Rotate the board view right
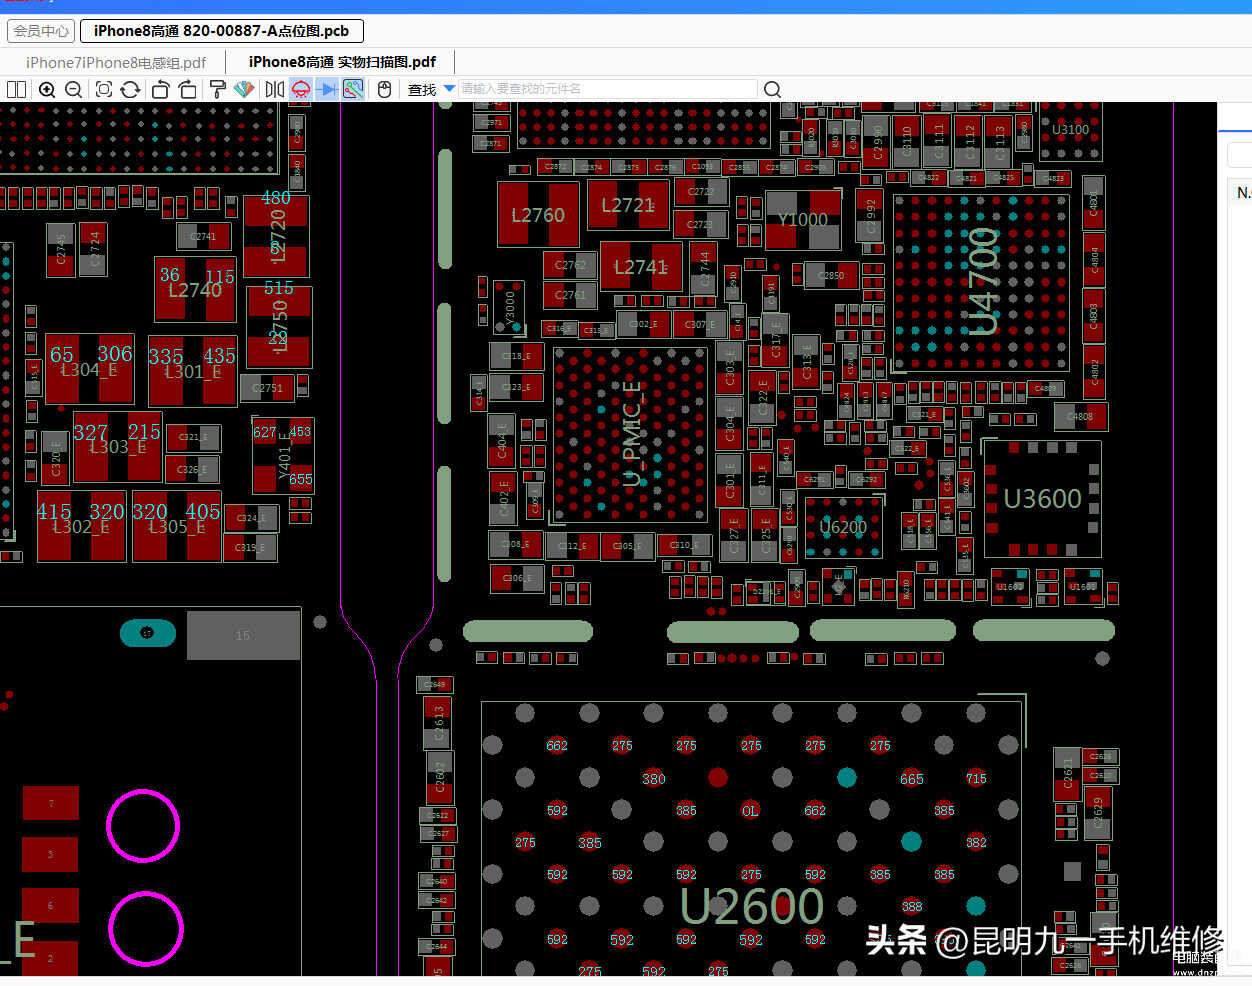 [187, 90]
